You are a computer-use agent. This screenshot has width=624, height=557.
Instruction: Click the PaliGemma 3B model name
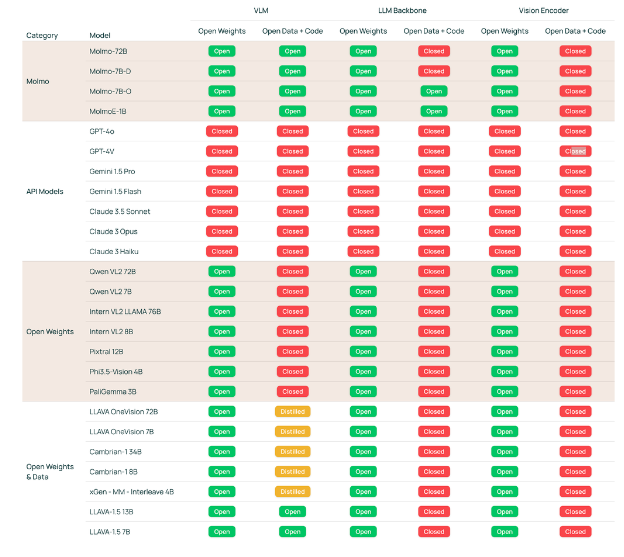click(x=113, y=391)
